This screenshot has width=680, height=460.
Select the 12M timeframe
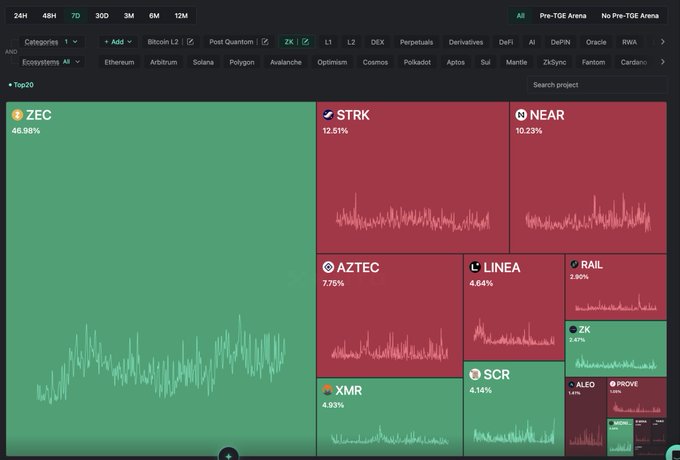coord(181,16)
